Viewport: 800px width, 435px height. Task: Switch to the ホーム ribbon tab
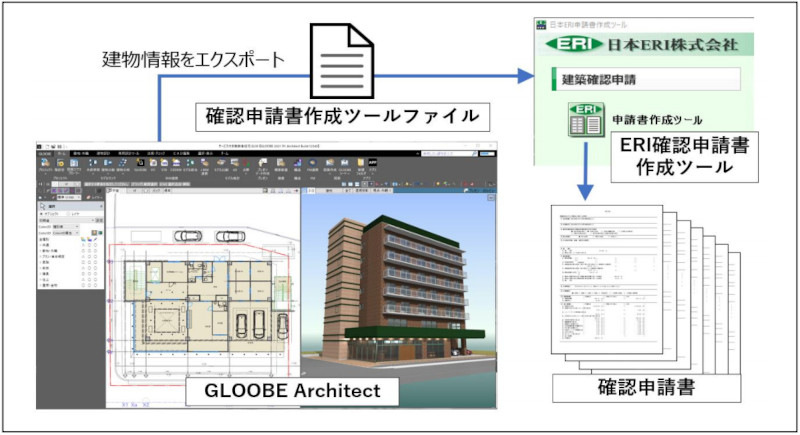[62, 153]
